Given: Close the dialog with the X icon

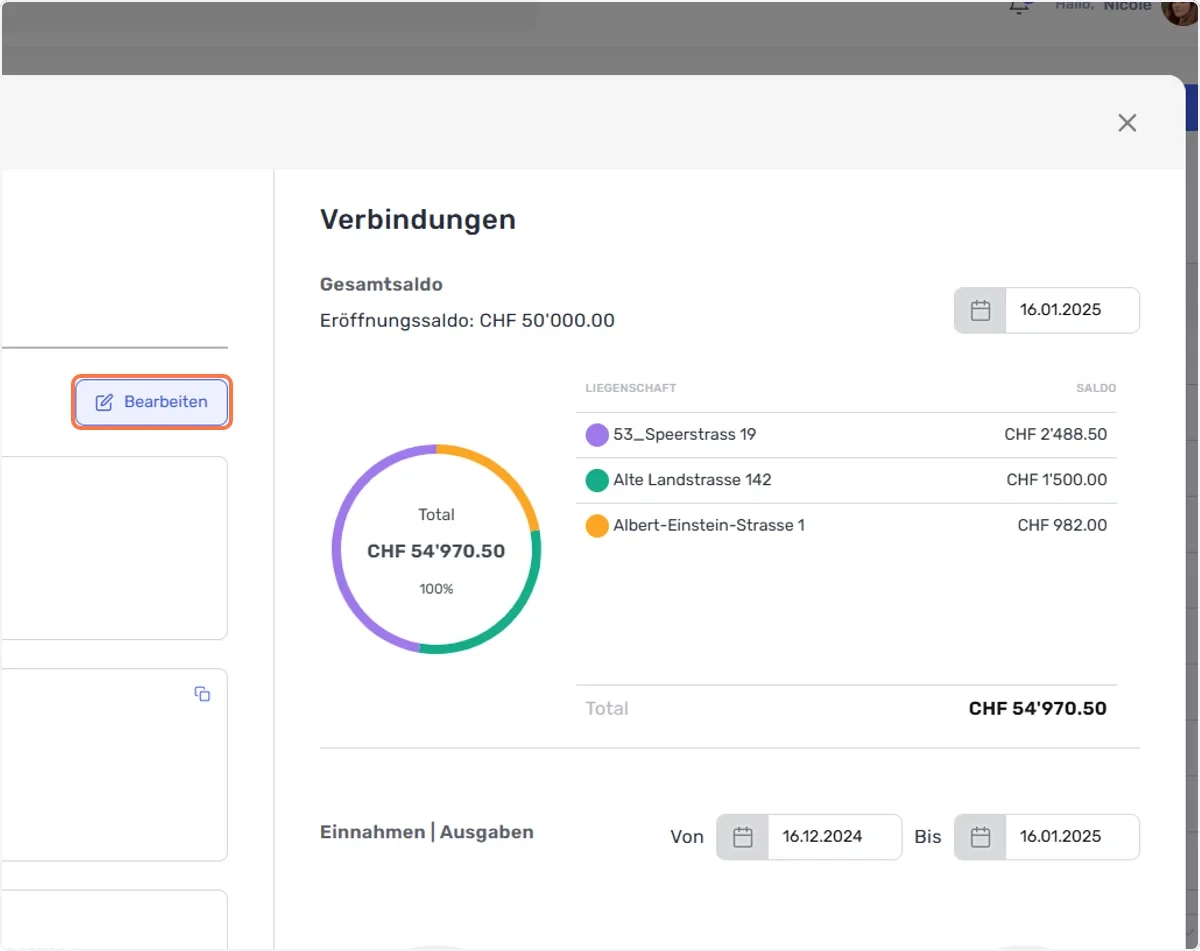Looking at the screenshot, I should tap(1127, 123).
